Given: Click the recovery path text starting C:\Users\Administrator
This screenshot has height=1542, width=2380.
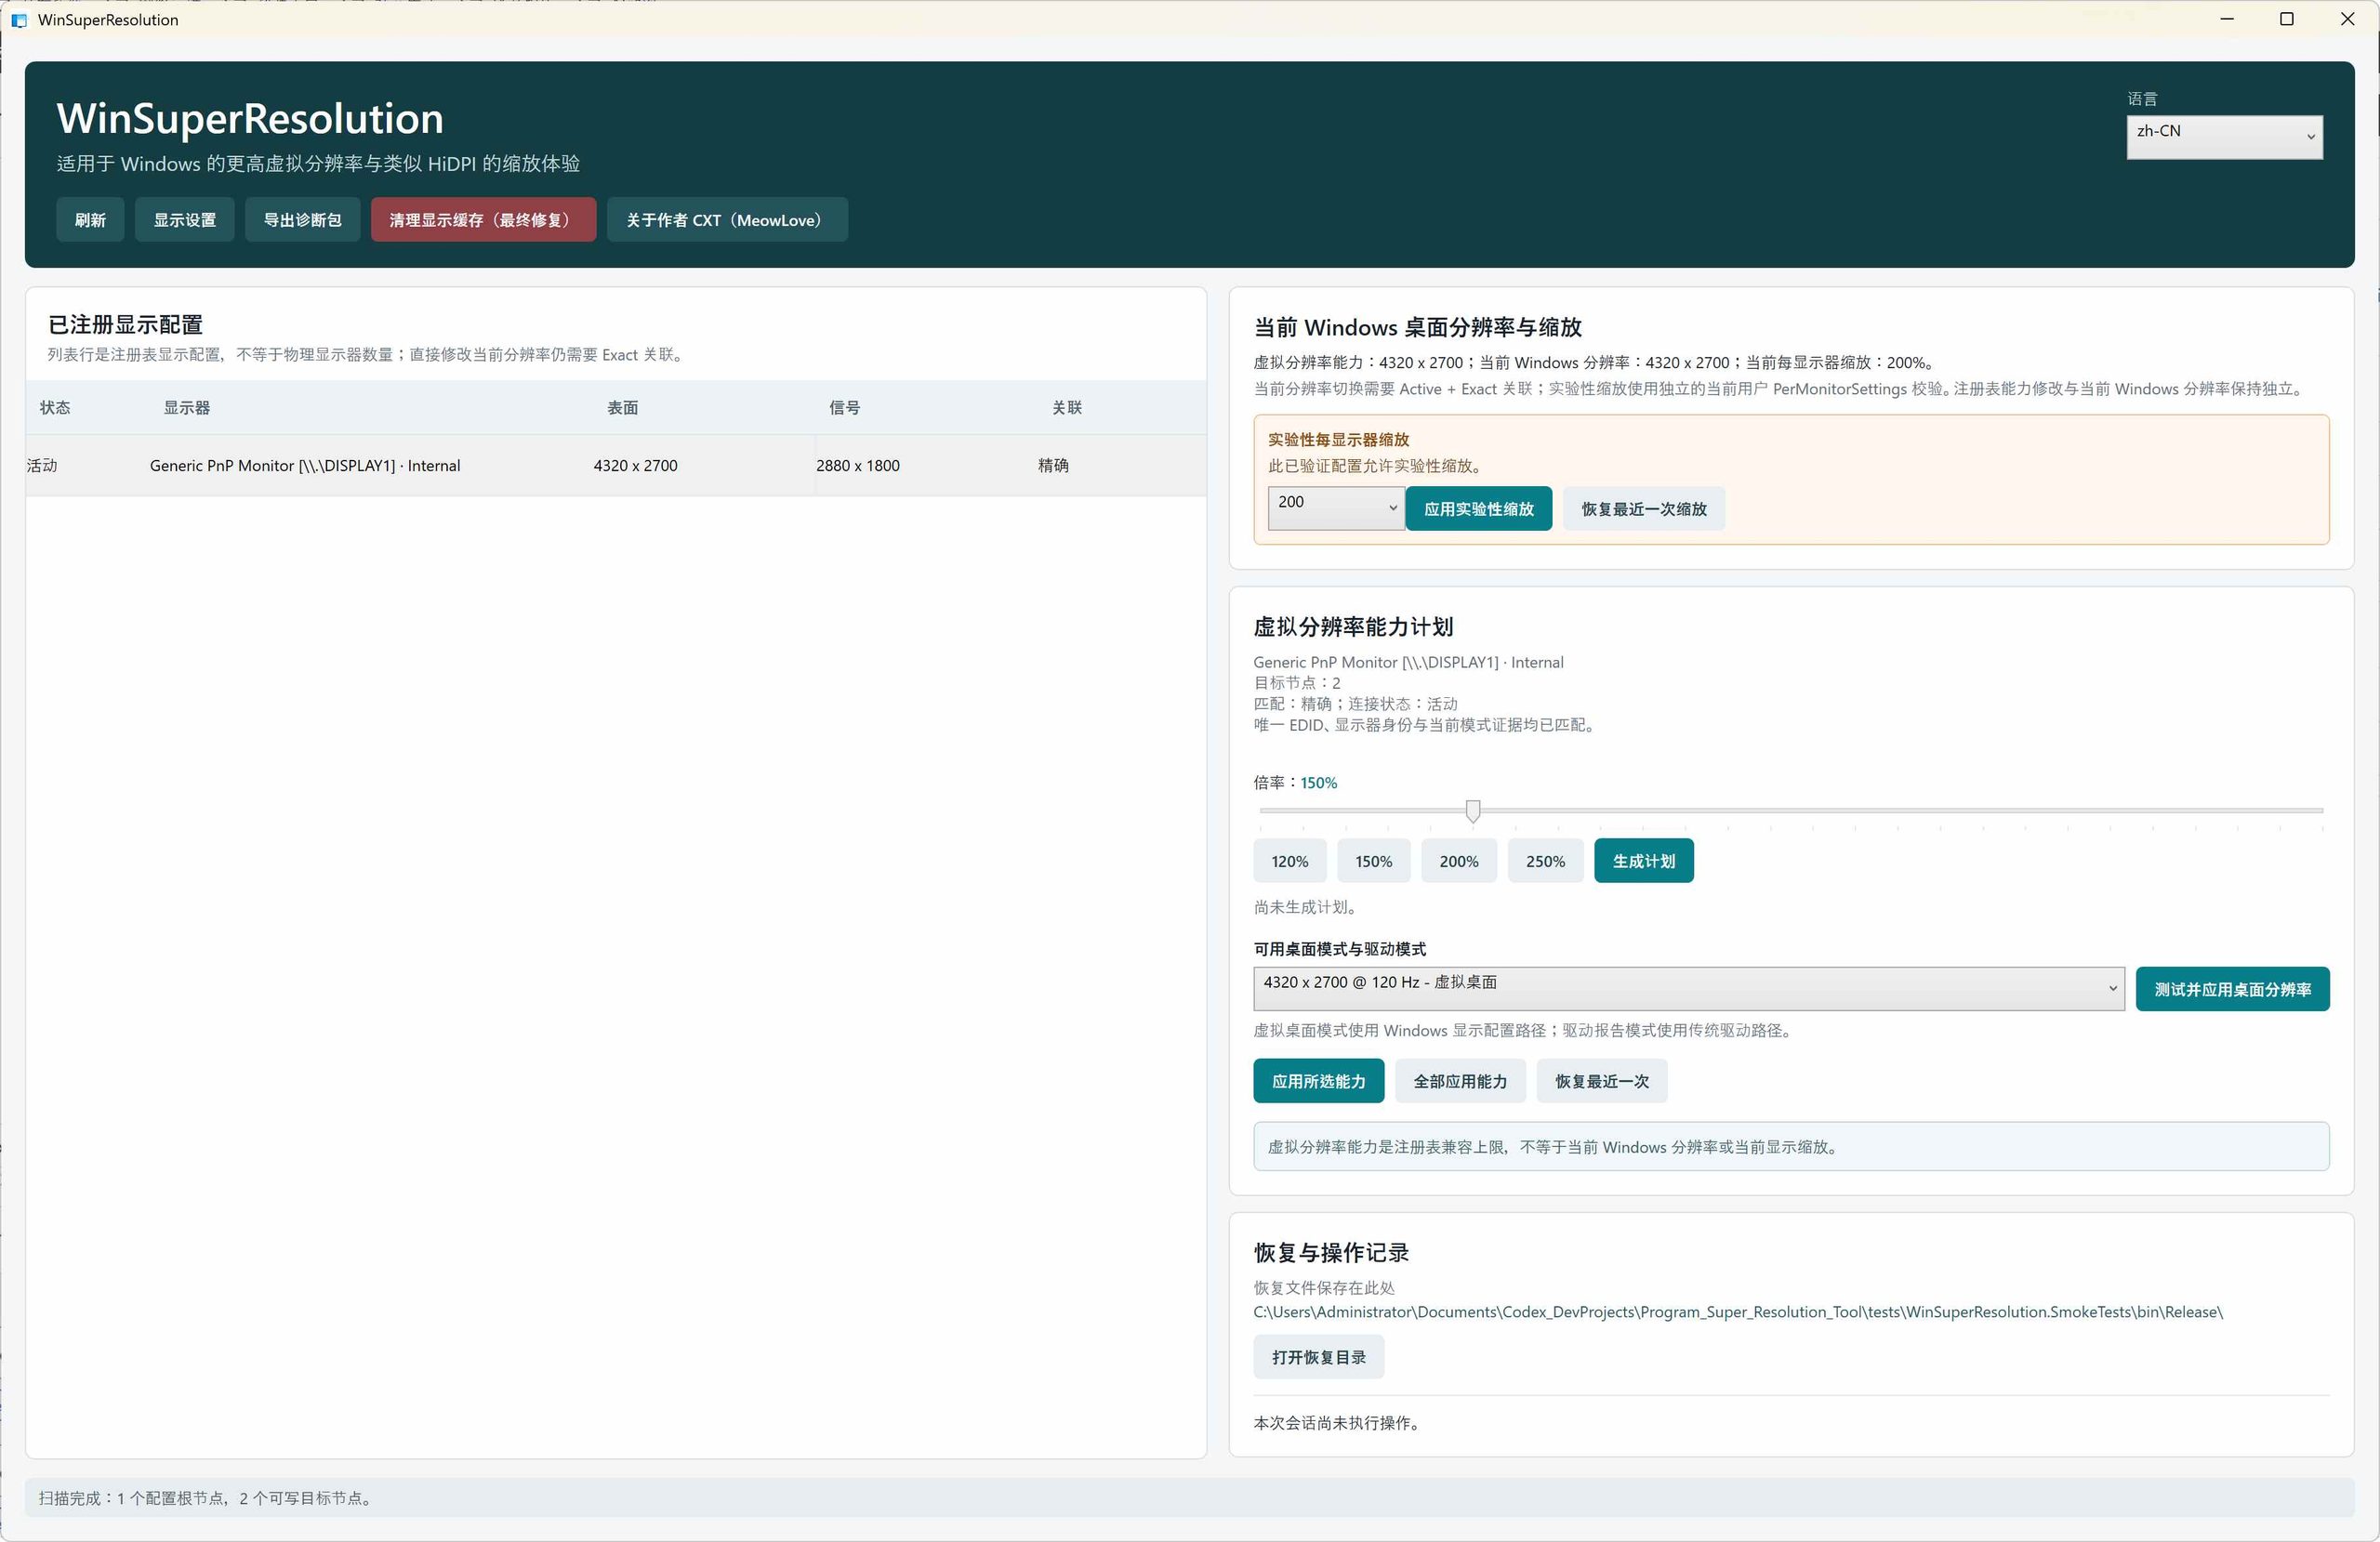Looking at the screenshot, I should tap(1738, 1312).
